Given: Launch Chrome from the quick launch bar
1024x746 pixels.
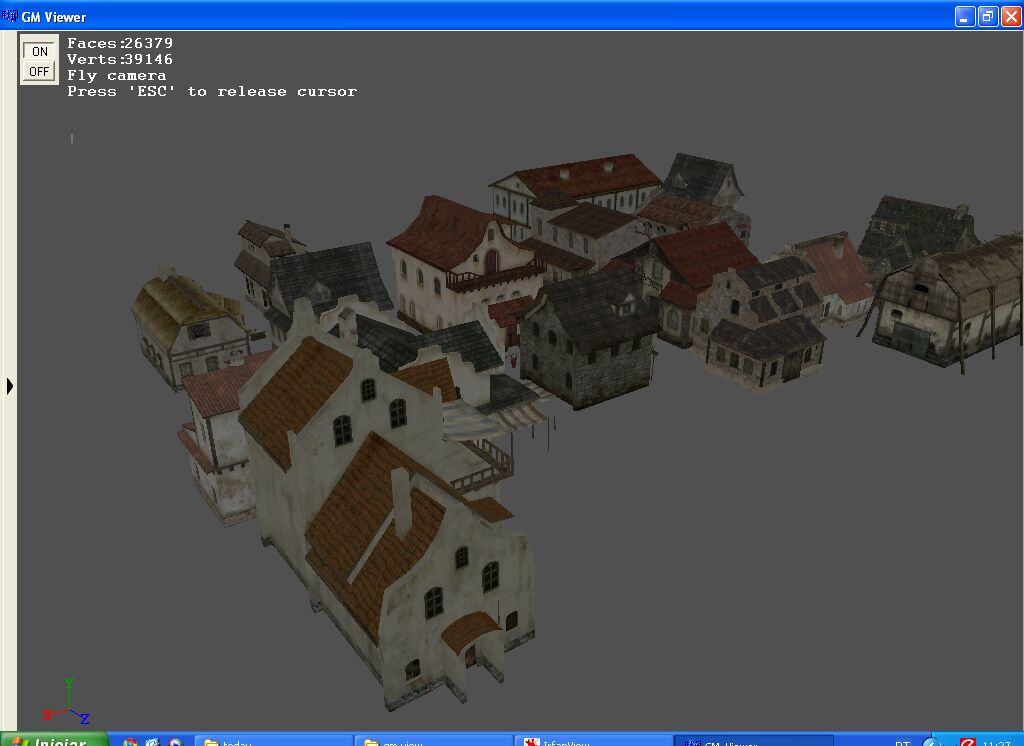Looking at the screenshot, I should coord(130,742).
